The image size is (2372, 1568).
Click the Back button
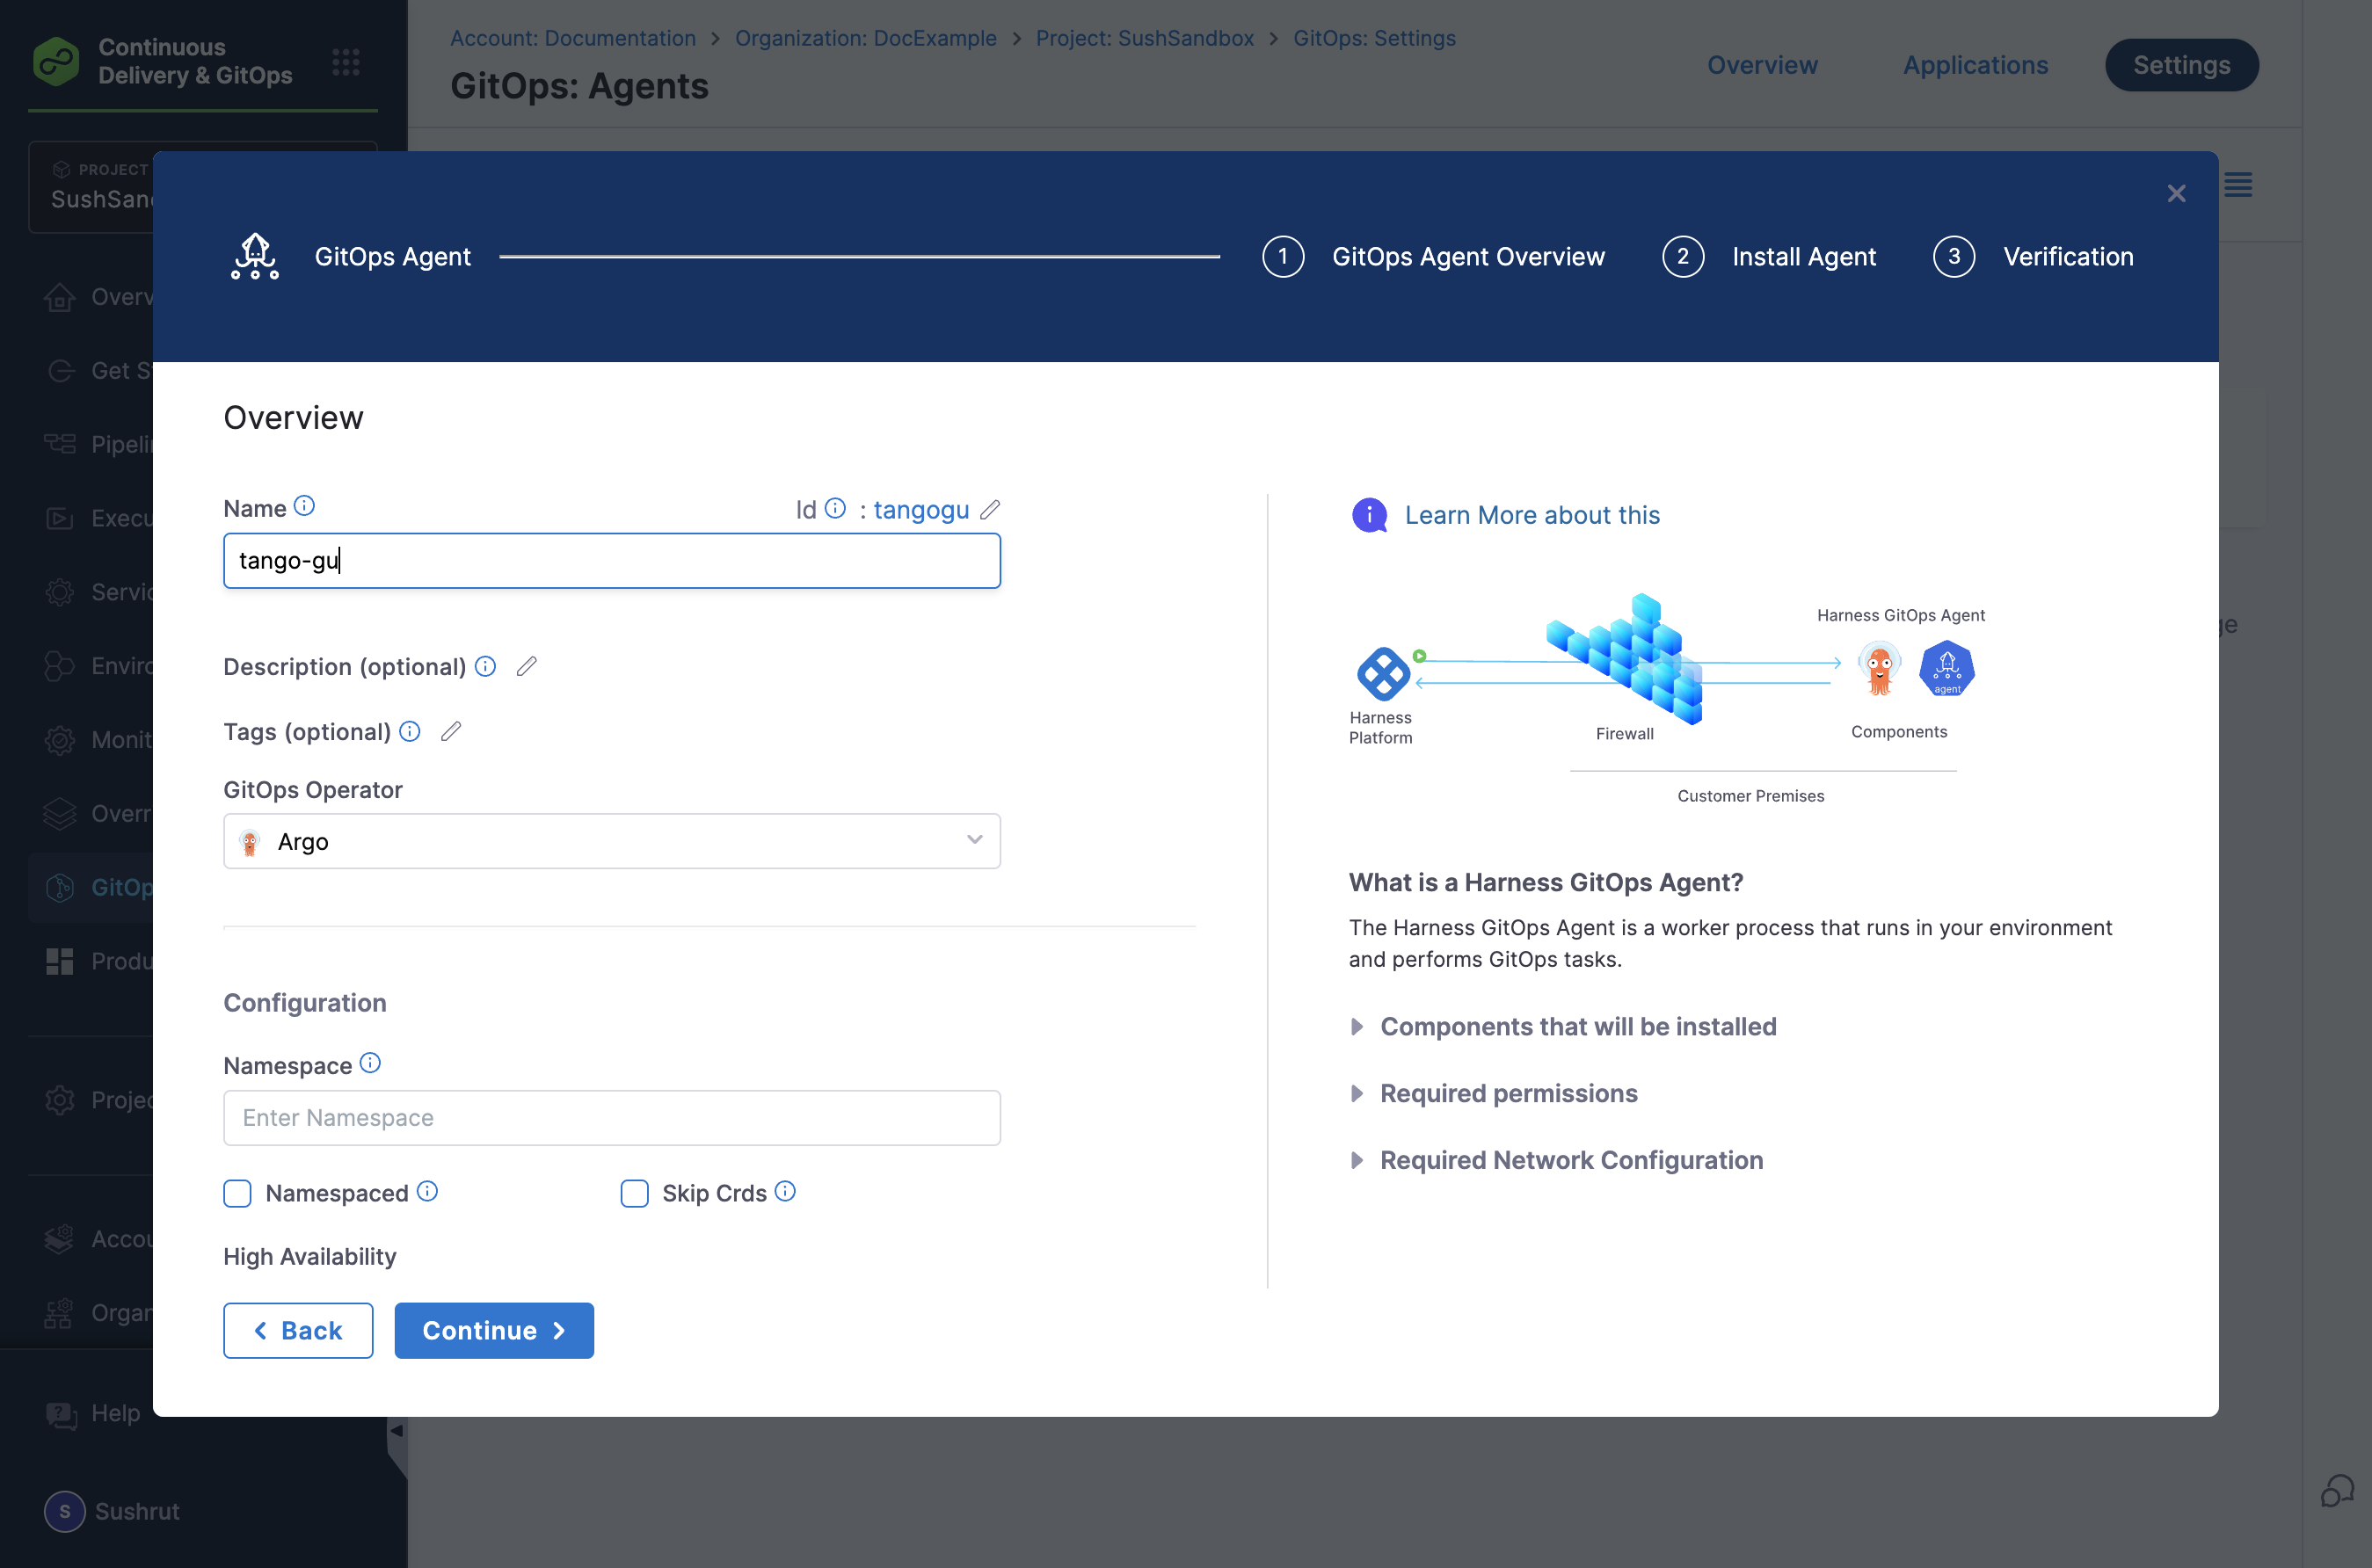pos(298,1330)
